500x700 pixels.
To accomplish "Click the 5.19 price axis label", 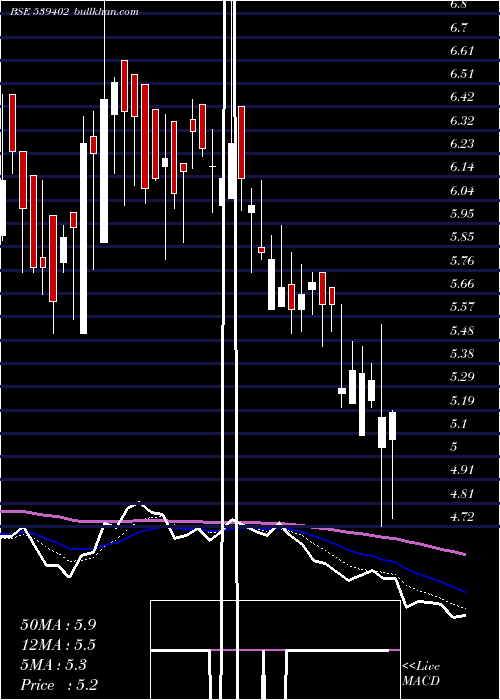I will (x=462, y=400).
